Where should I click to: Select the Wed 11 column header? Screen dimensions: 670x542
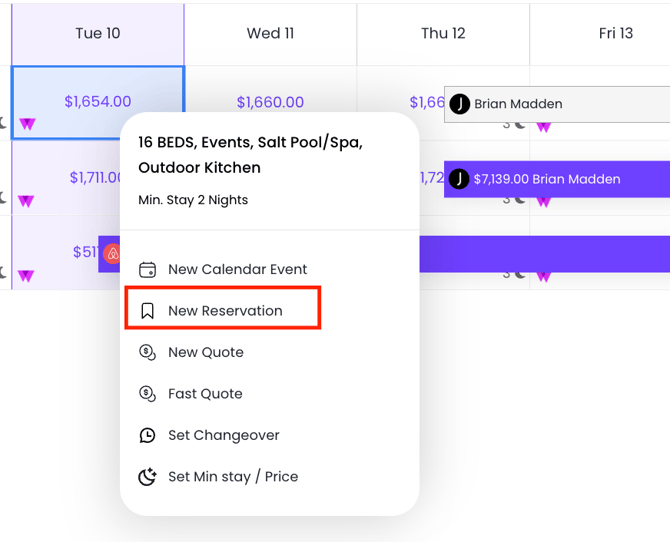coord(270,33)
